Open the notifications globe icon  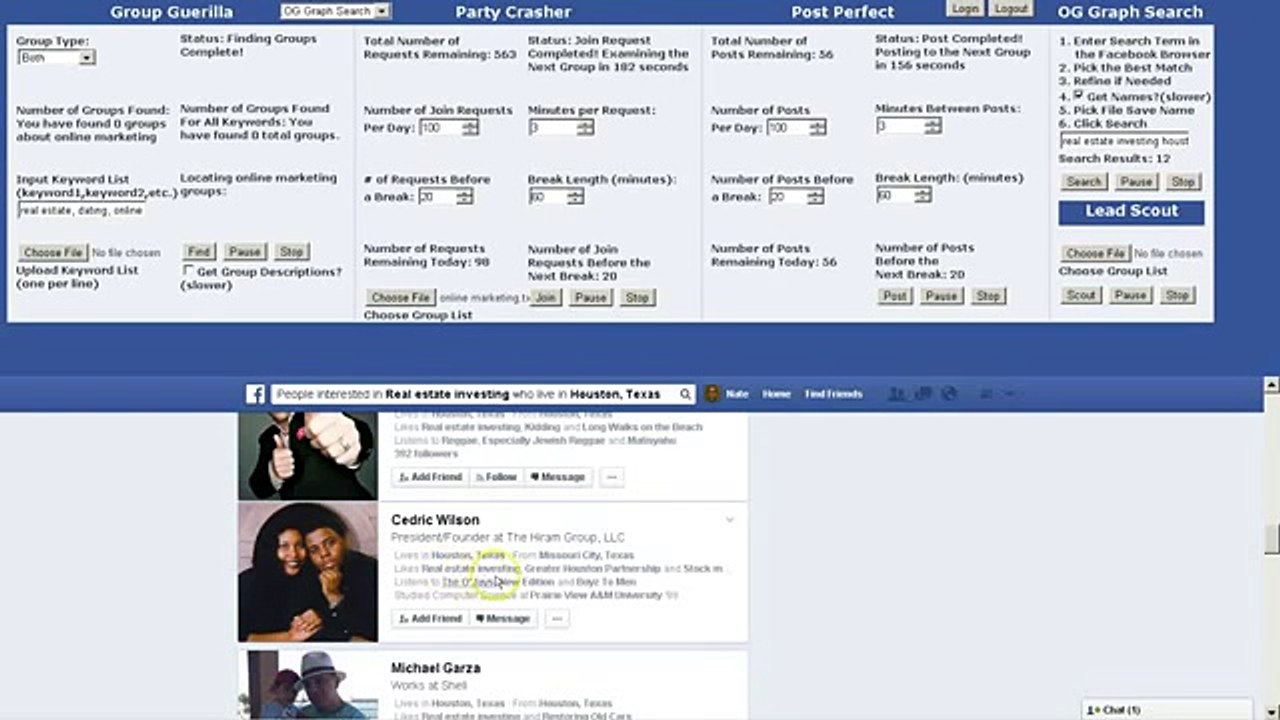click(949, 394)
